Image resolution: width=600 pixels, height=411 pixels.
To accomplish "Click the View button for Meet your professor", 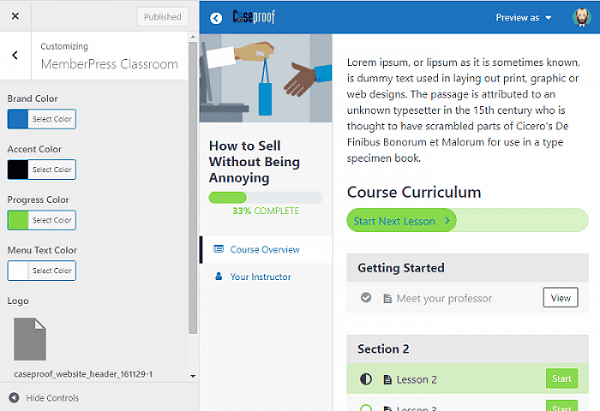I will pyautogui.click(x=560, y=297).
